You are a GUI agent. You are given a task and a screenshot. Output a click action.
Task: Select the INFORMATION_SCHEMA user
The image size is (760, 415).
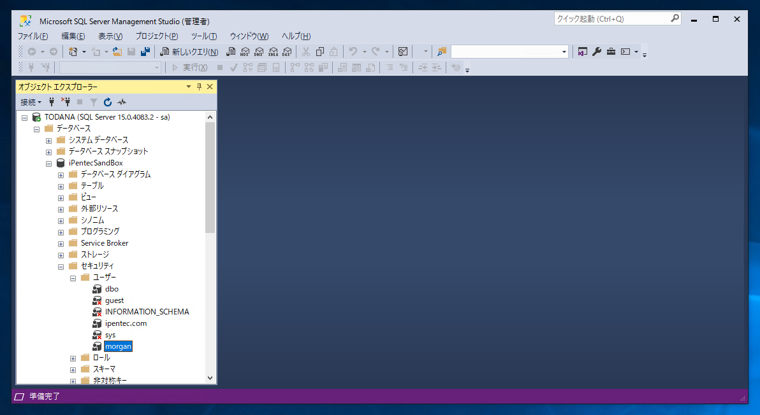click(147, 312)
